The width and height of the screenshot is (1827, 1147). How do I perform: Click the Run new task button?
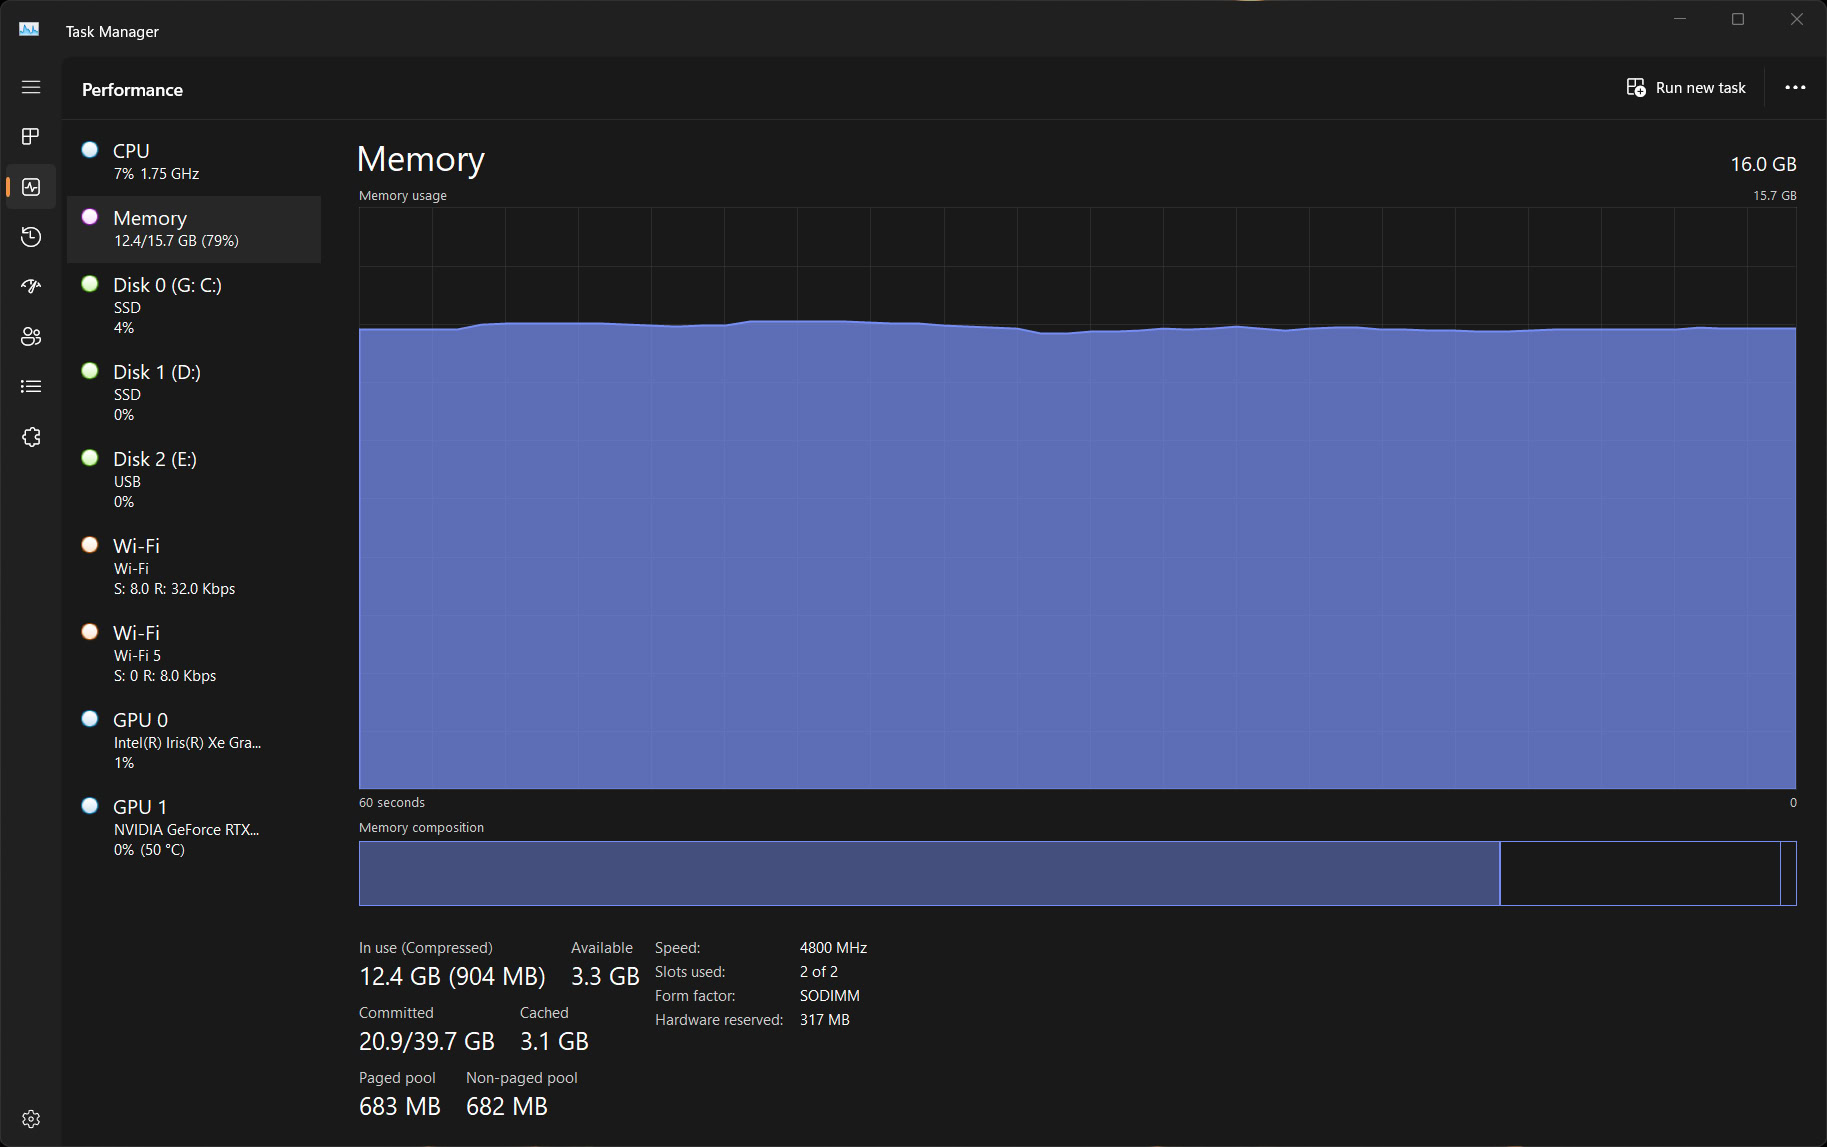point(1686,88)
